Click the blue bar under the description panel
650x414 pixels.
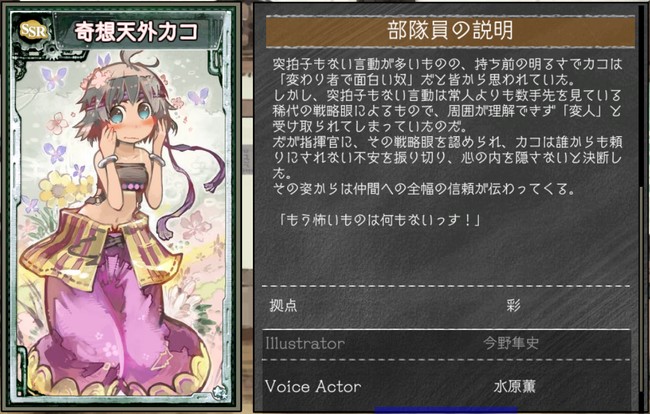(446, 410)
